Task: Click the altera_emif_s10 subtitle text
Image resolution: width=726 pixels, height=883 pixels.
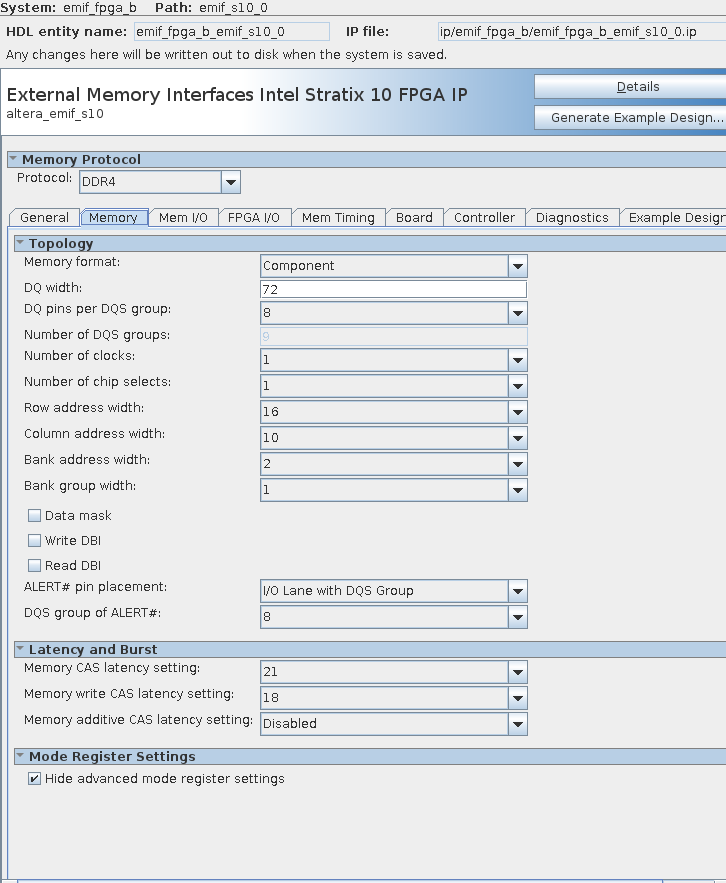Action: coord(55,114)
